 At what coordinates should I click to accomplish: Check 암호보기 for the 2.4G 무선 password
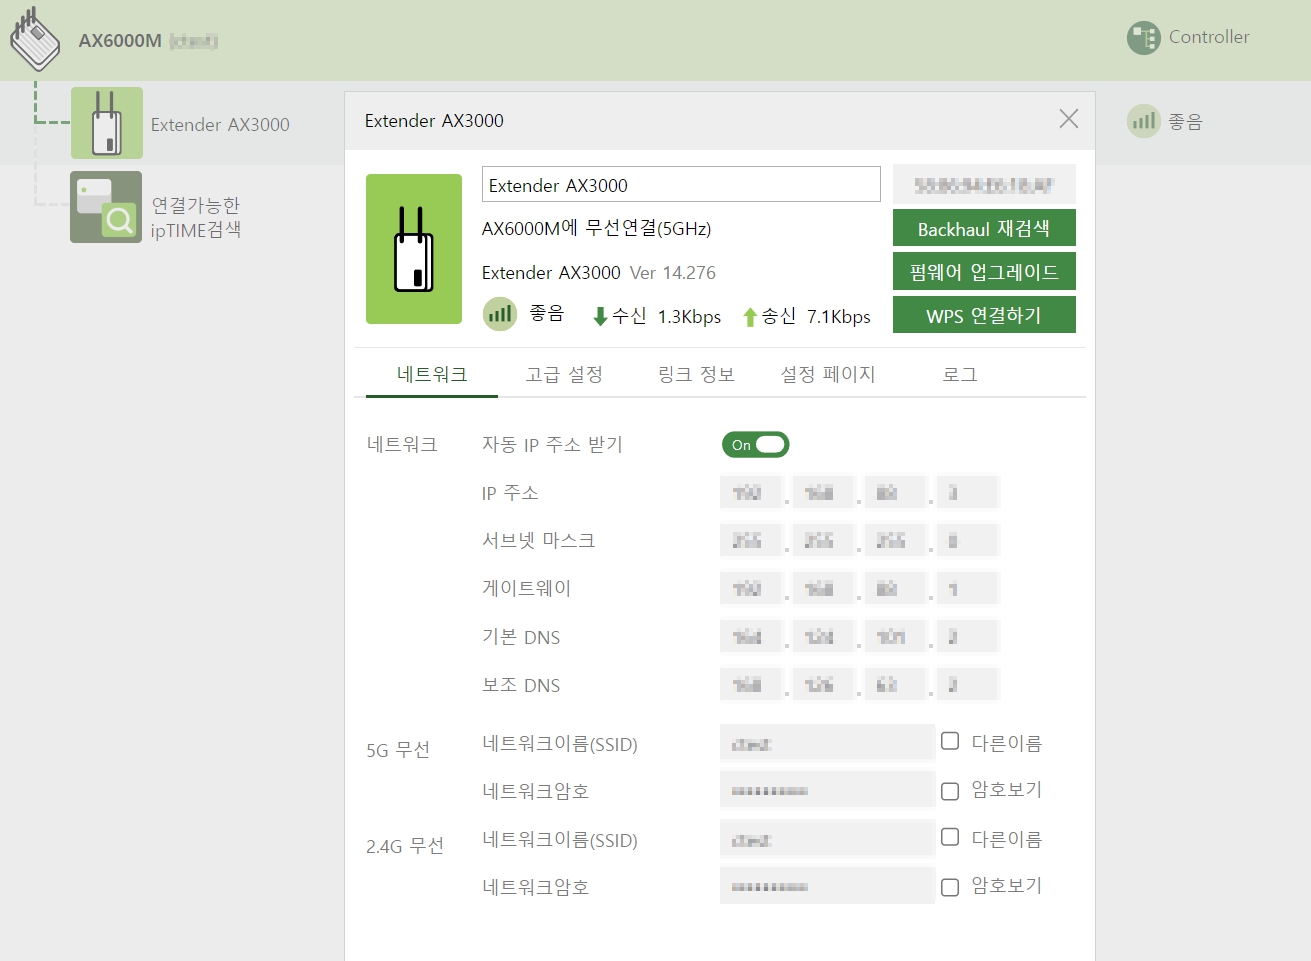pyautogui.click(x=950, y=887)
